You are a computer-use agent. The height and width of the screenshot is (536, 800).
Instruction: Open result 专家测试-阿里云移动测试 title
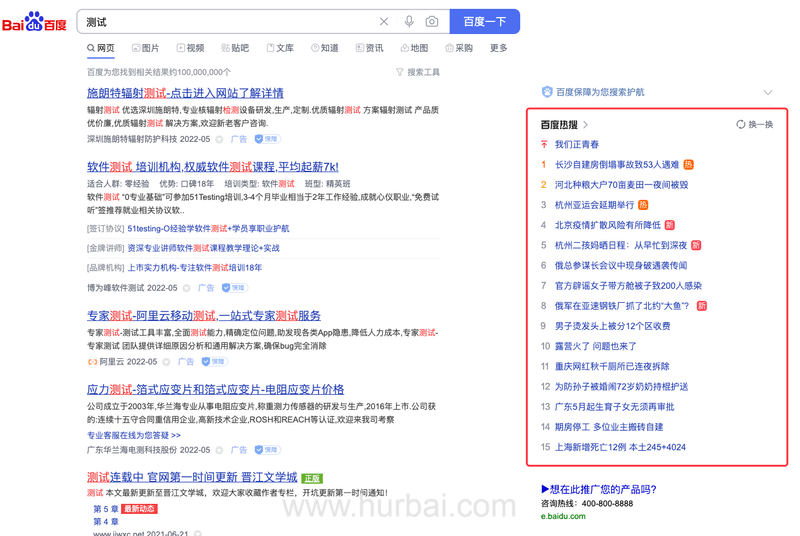tap(204, 316)
